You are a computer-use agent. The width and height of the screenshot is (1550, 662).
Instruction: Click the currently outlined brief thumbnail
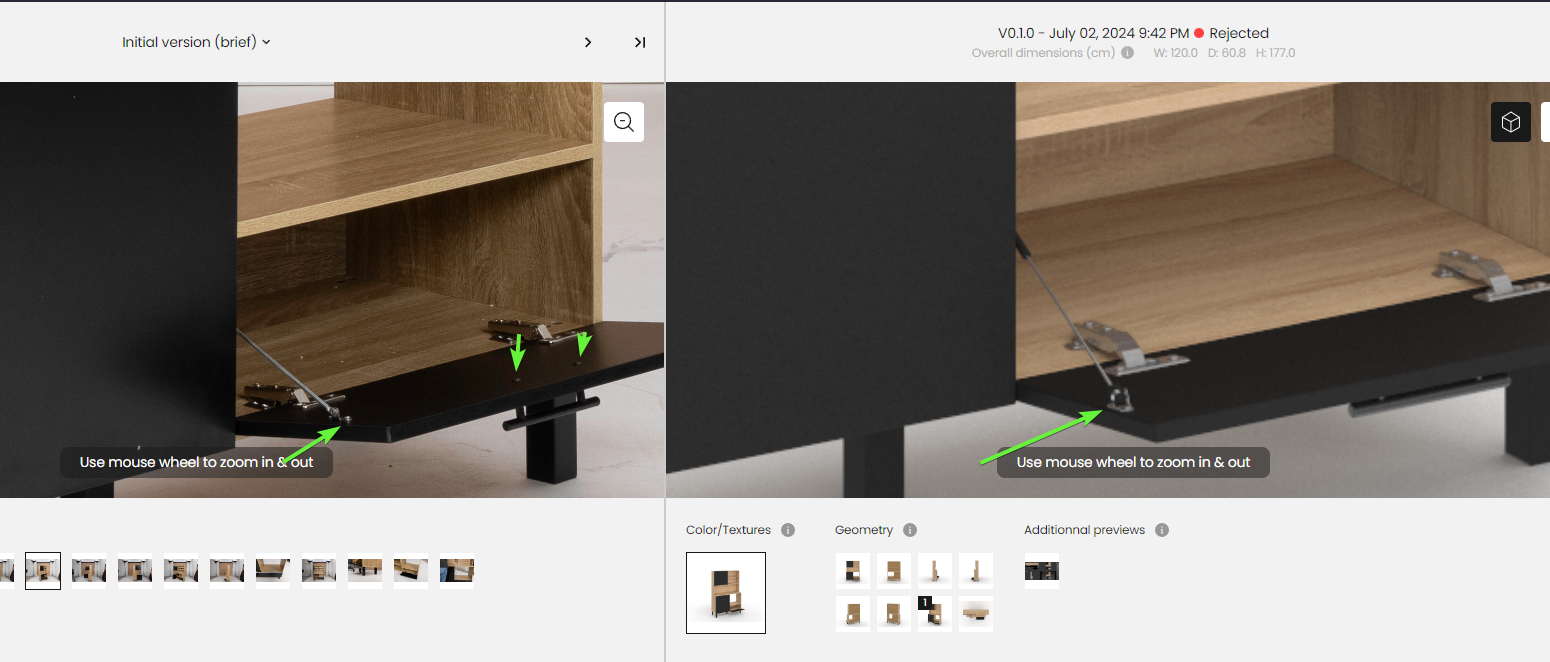pyautogui.click(x=43, y=571)
